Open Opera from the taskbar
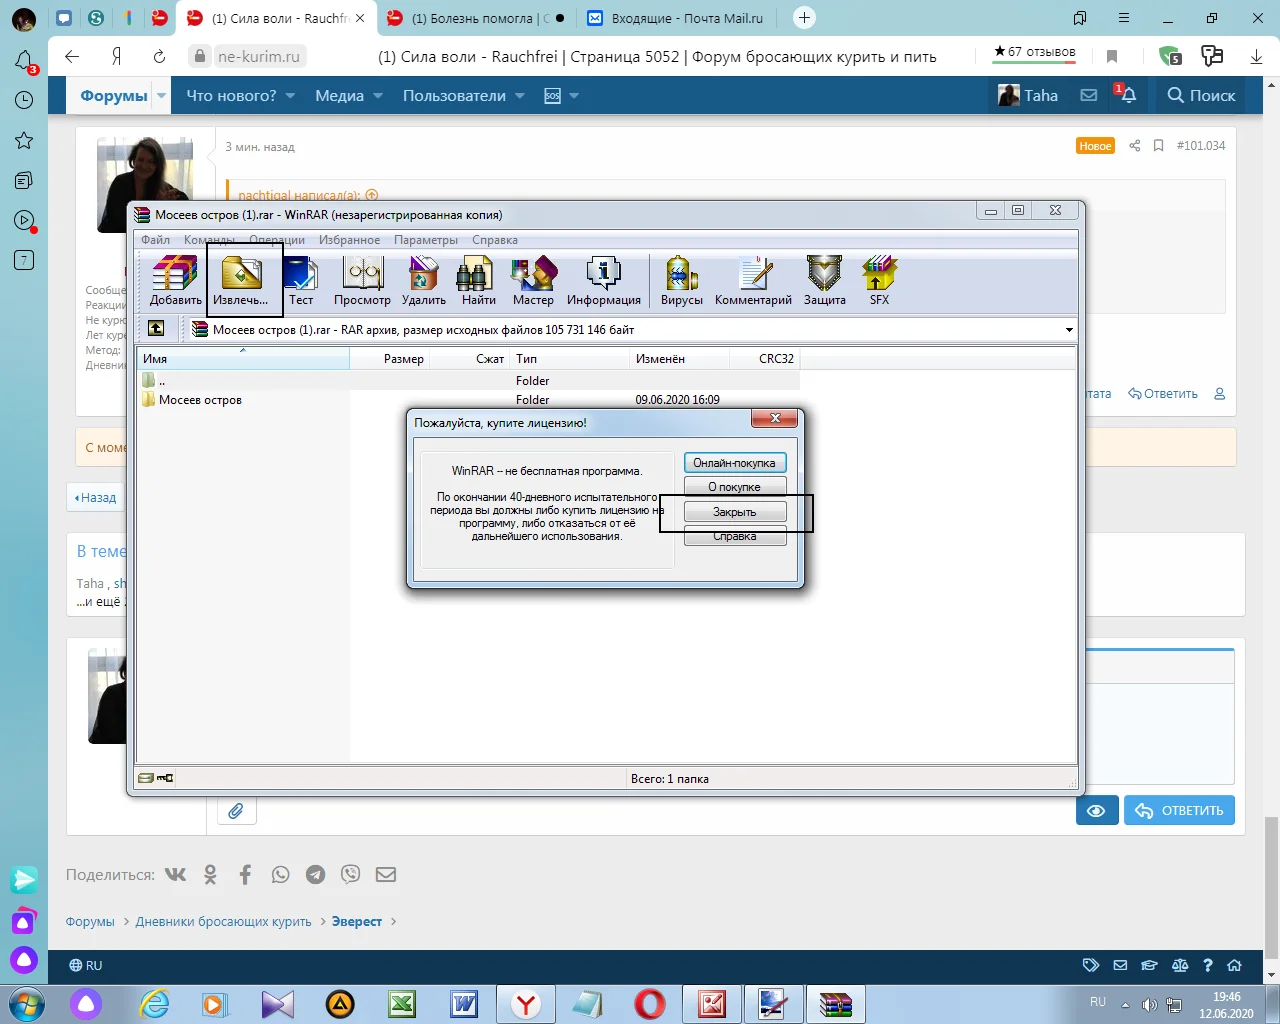This screenshot has width=1280, height=1024. tap(650, 1004)
